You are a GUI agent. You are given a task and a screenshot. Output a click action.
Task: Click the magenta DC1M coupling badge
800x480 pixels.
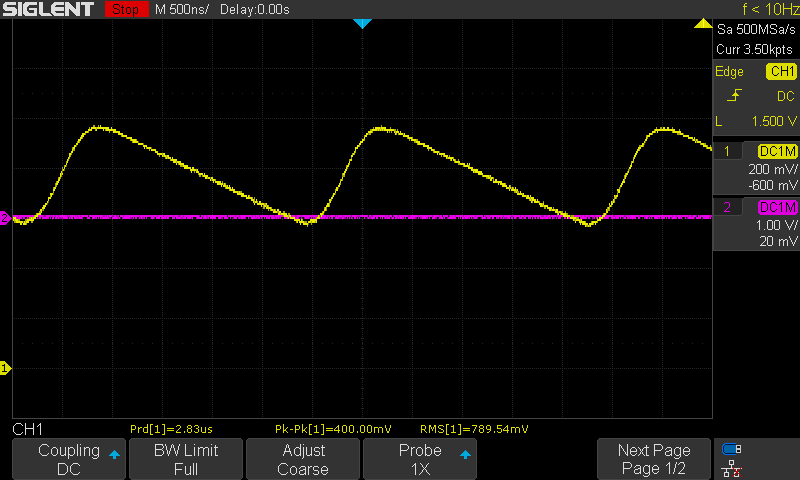[778, 207]
